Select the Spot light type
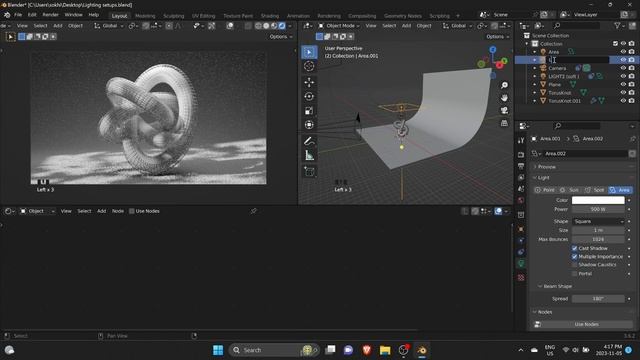 coord(595,190)
